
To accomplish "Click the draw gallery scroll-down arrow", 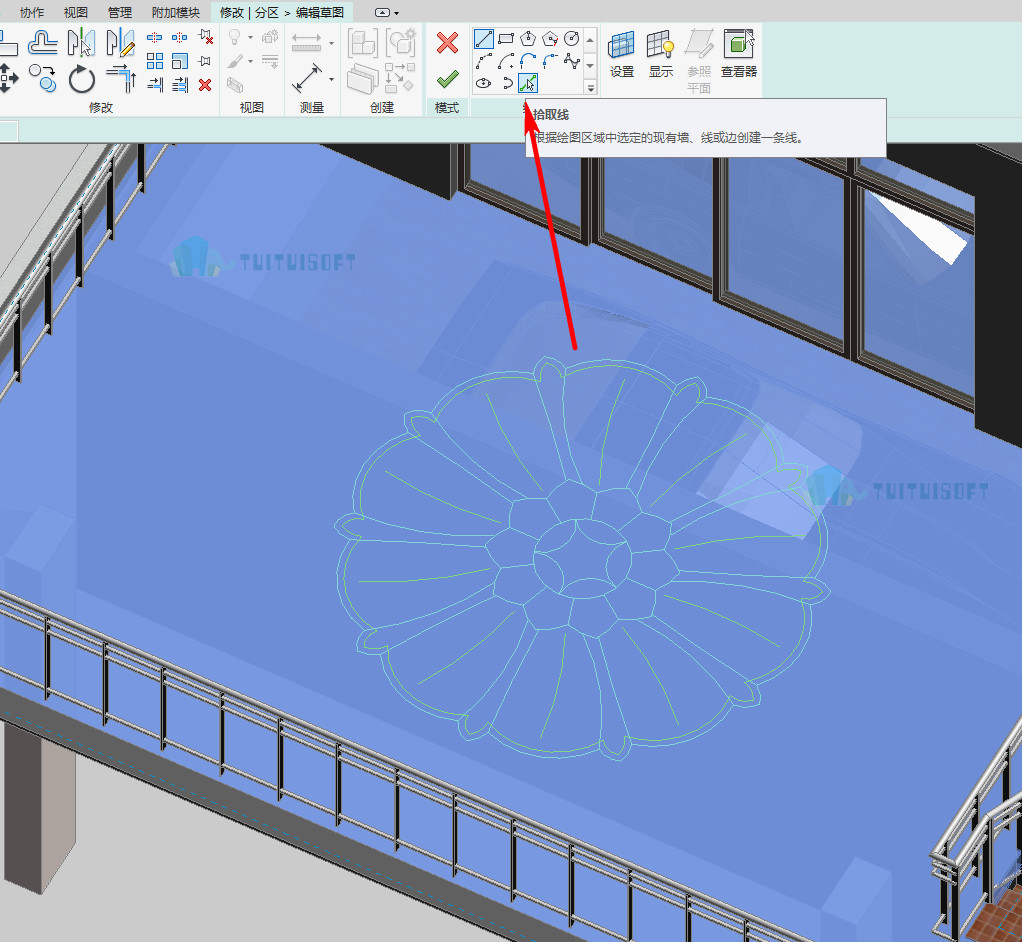I will [590, 65].
